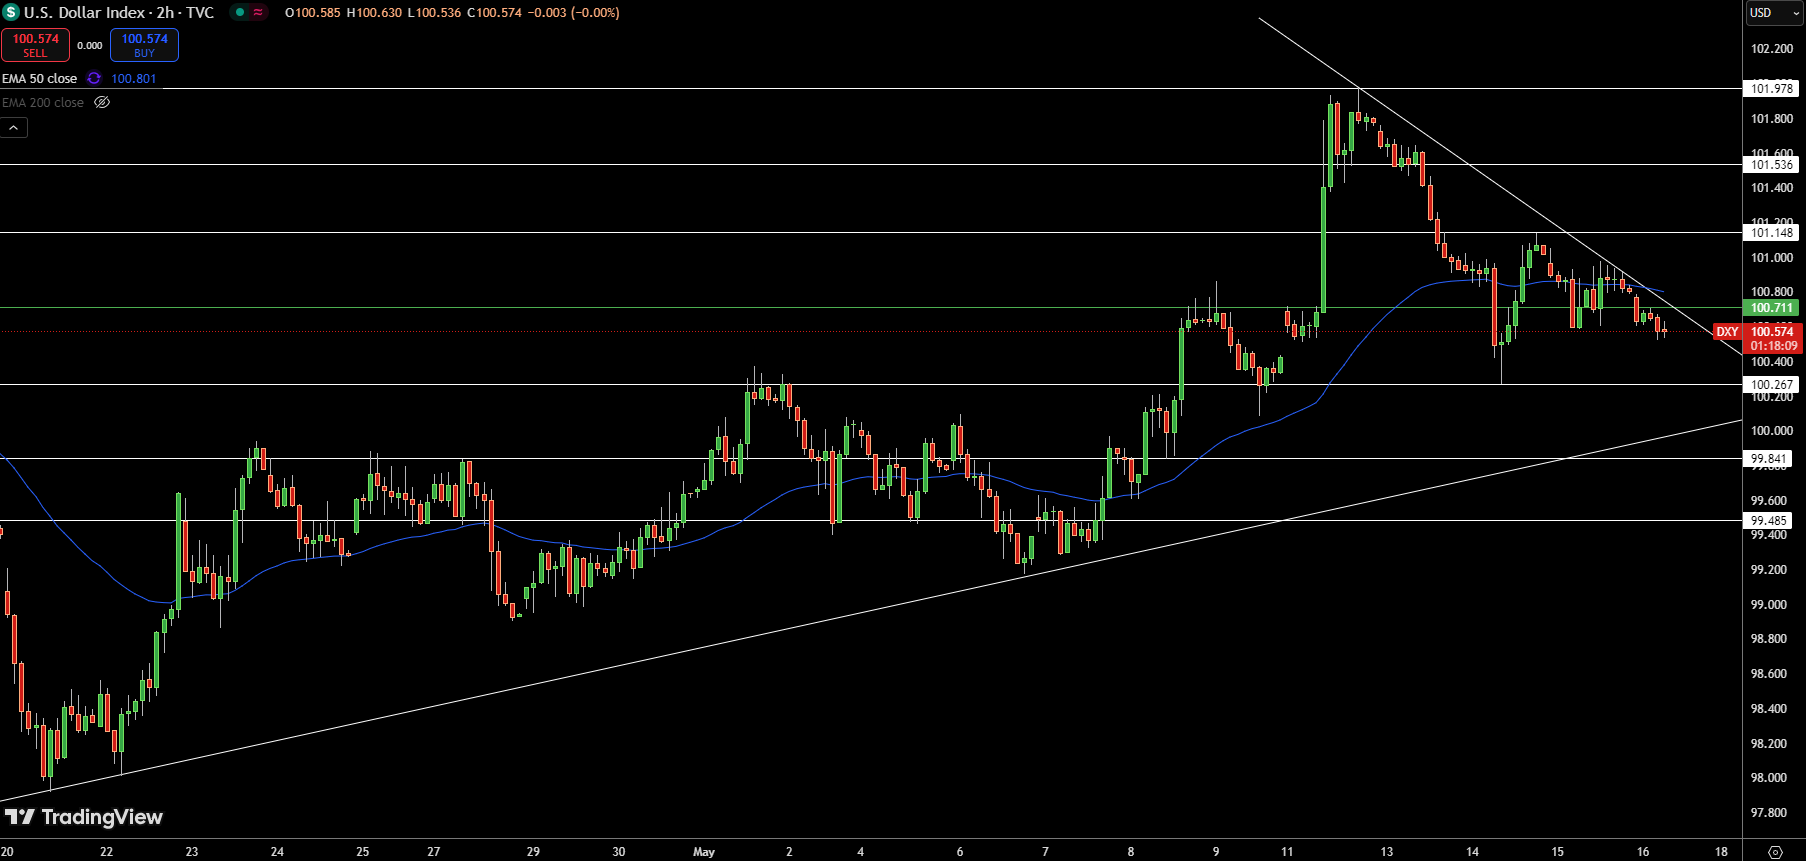Click the green market status dot
The image size is (1806, 861).
click(x=240, y=13)
